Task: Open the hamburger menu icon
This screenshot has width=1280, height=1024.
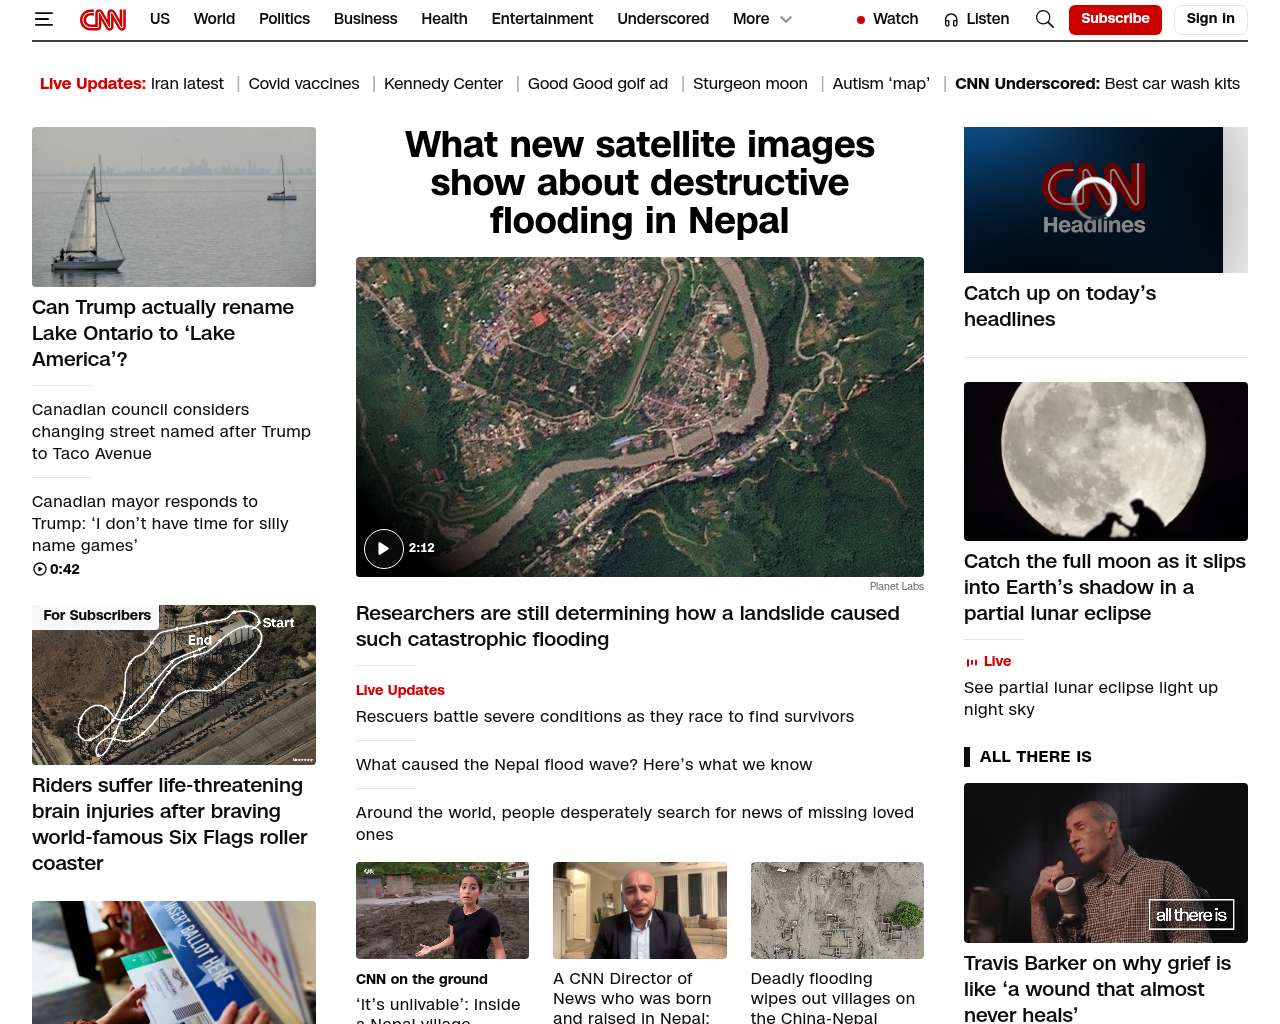Action: click(x=43, y=19)
